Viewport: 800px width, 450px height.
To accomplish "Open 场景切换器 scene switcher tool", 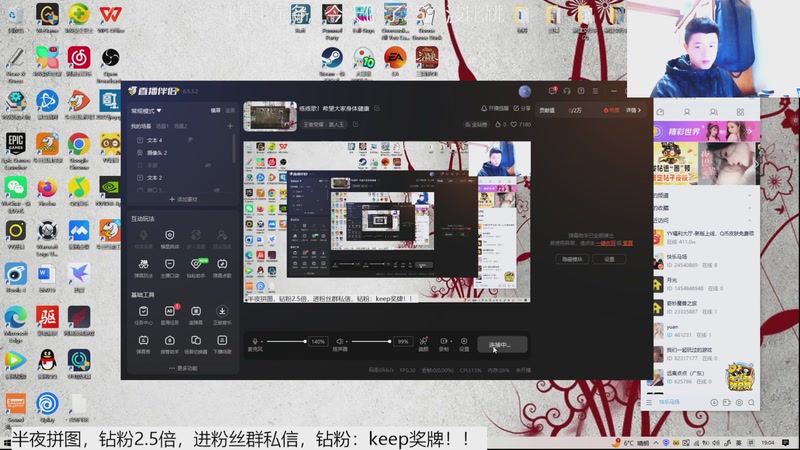I will (195, 344).
